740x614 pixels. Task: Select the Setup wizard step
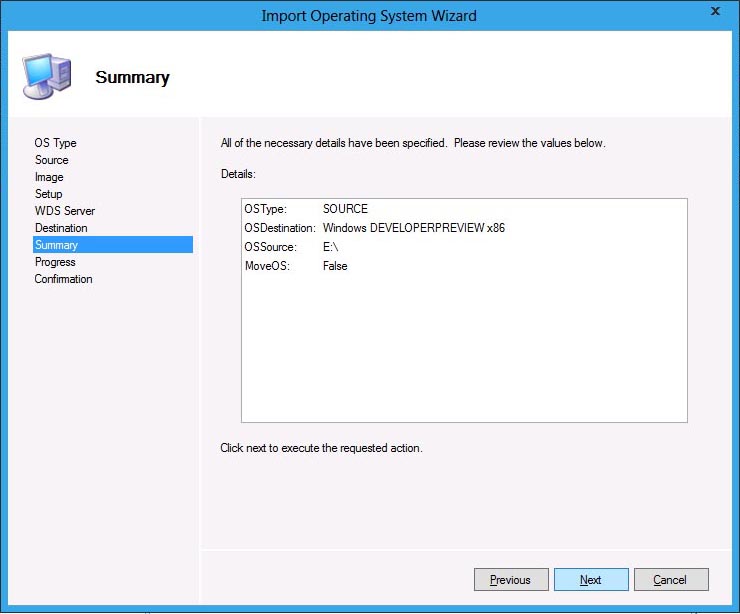point(49,194)
